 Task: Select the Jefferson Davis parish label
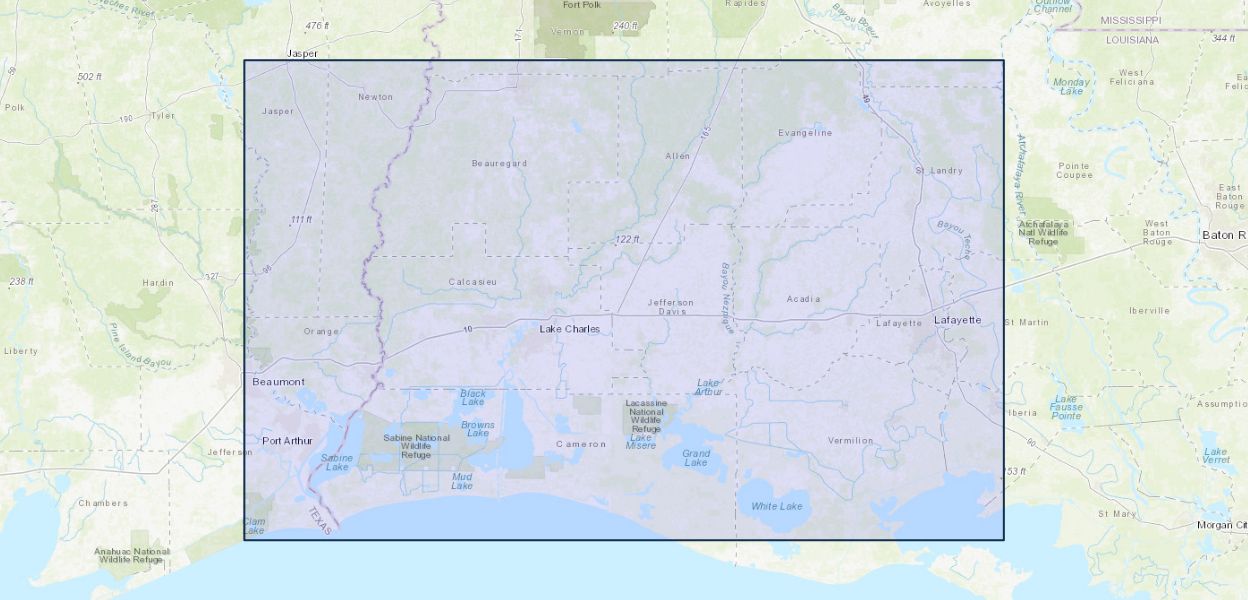[x=670, y=306]
